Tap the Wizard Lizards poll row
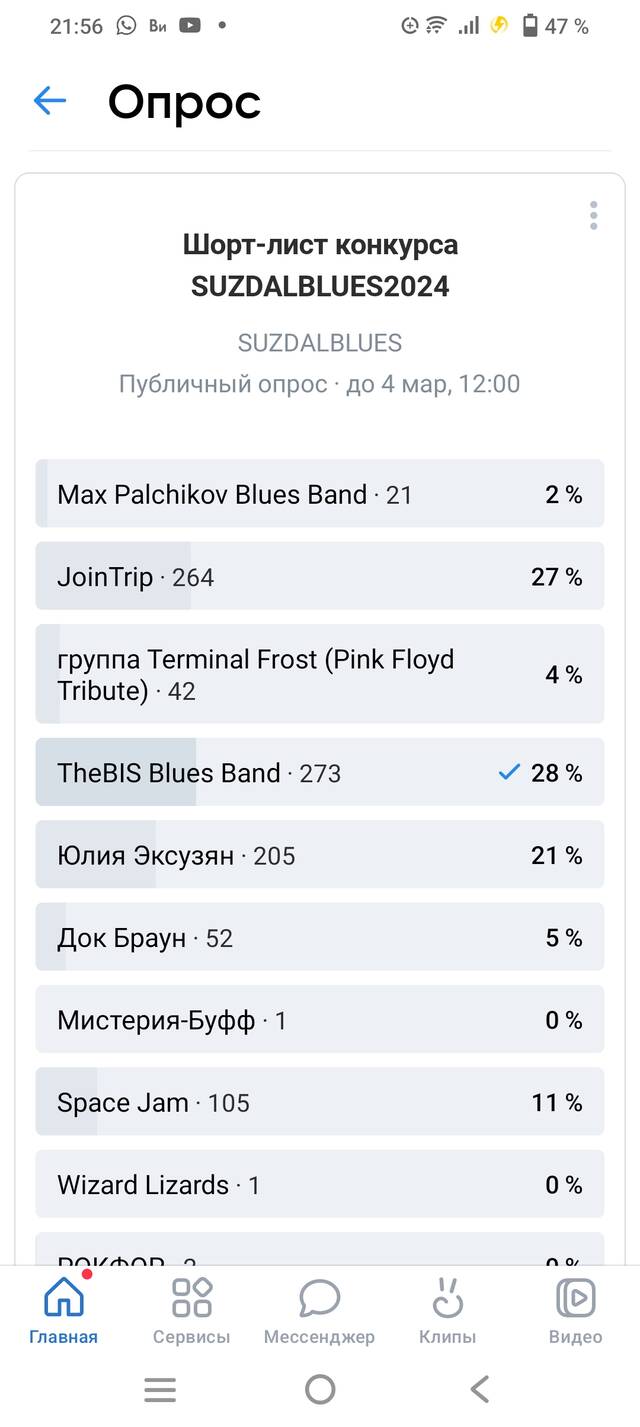This screenshot has height=1427, width=640. tap(320, 1185)
